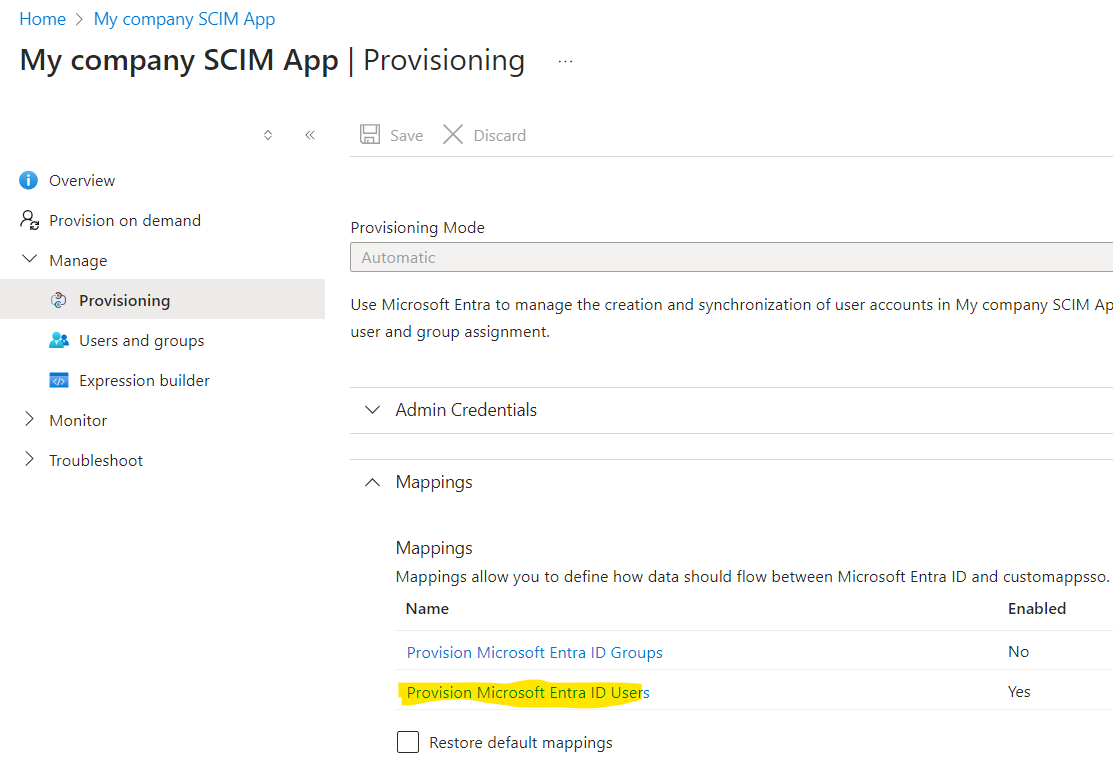This screenshot has width=1113, height=772.
Task: Select the Manage menu label
Action: tap(78, 260)
